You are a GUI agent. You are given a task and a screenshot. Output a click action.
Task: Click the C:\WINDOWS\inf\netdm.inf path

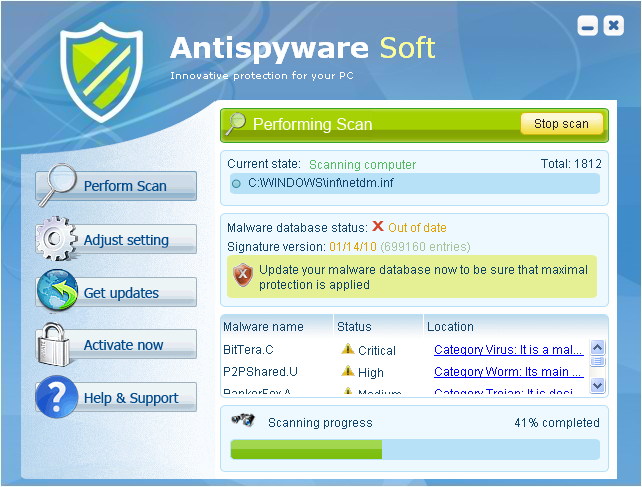click(x=321, y=183)
